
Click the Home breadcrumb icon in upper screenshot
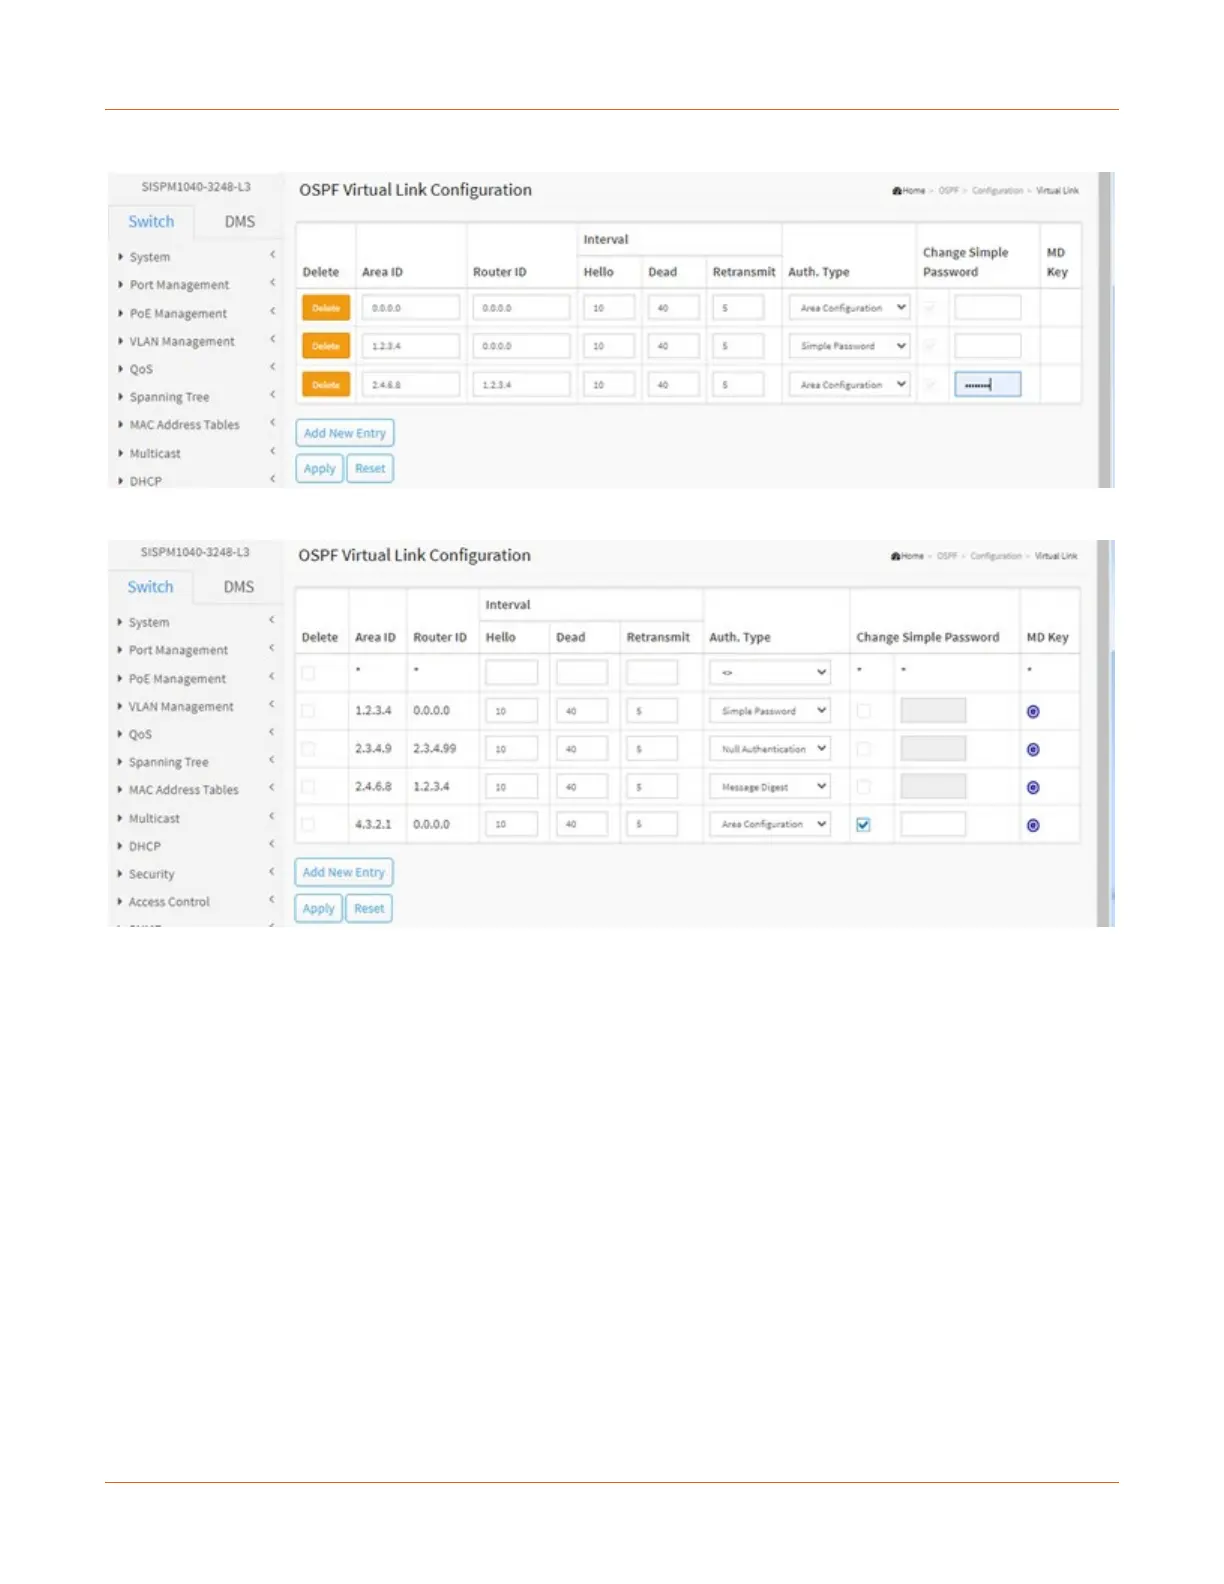point(897,191)
